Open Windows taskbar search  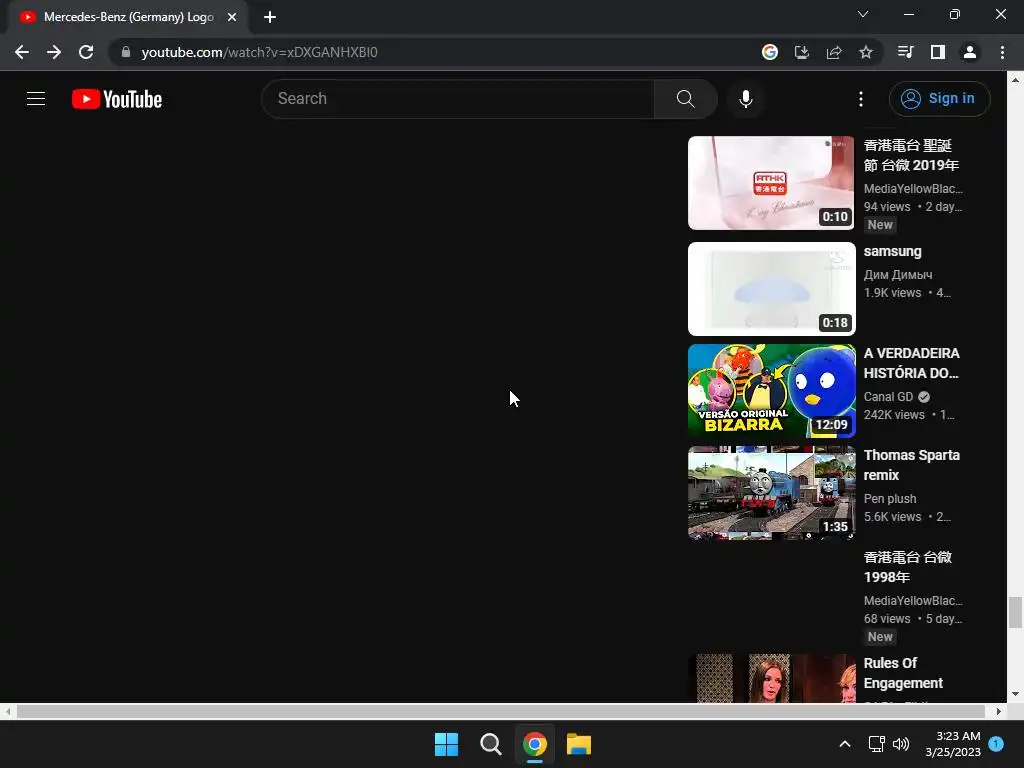coord(490,744)
